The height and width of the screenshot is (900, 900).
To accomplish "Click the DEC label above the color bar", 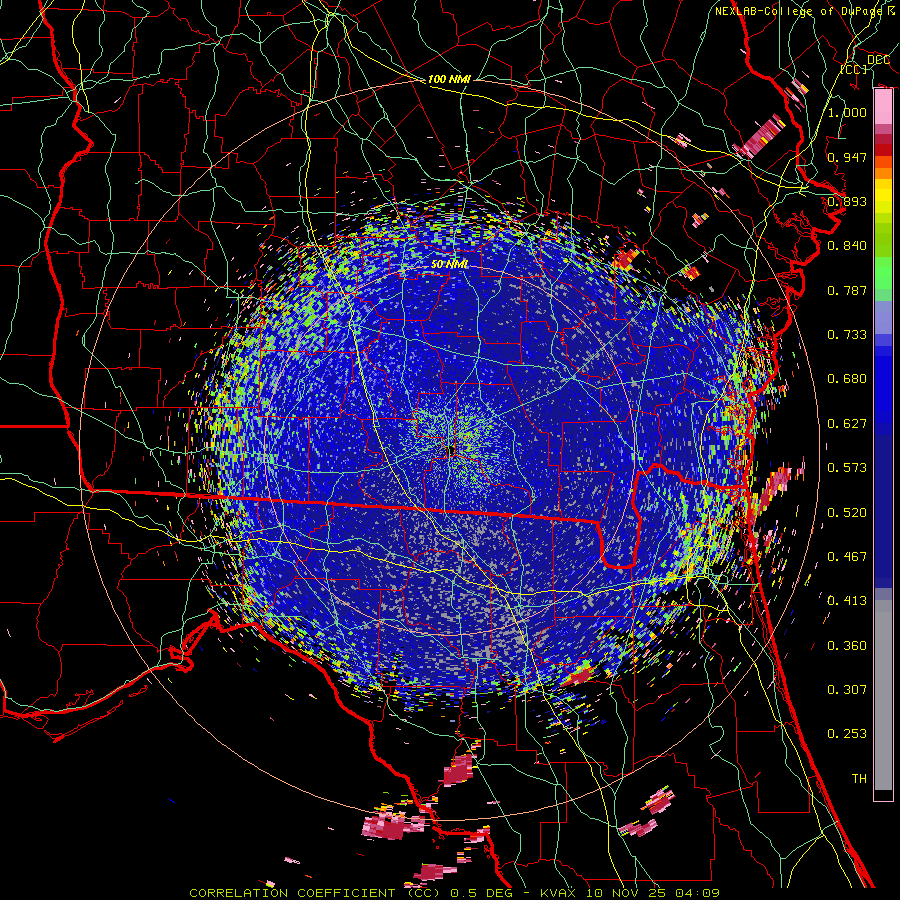I will (x=878, y=60).
